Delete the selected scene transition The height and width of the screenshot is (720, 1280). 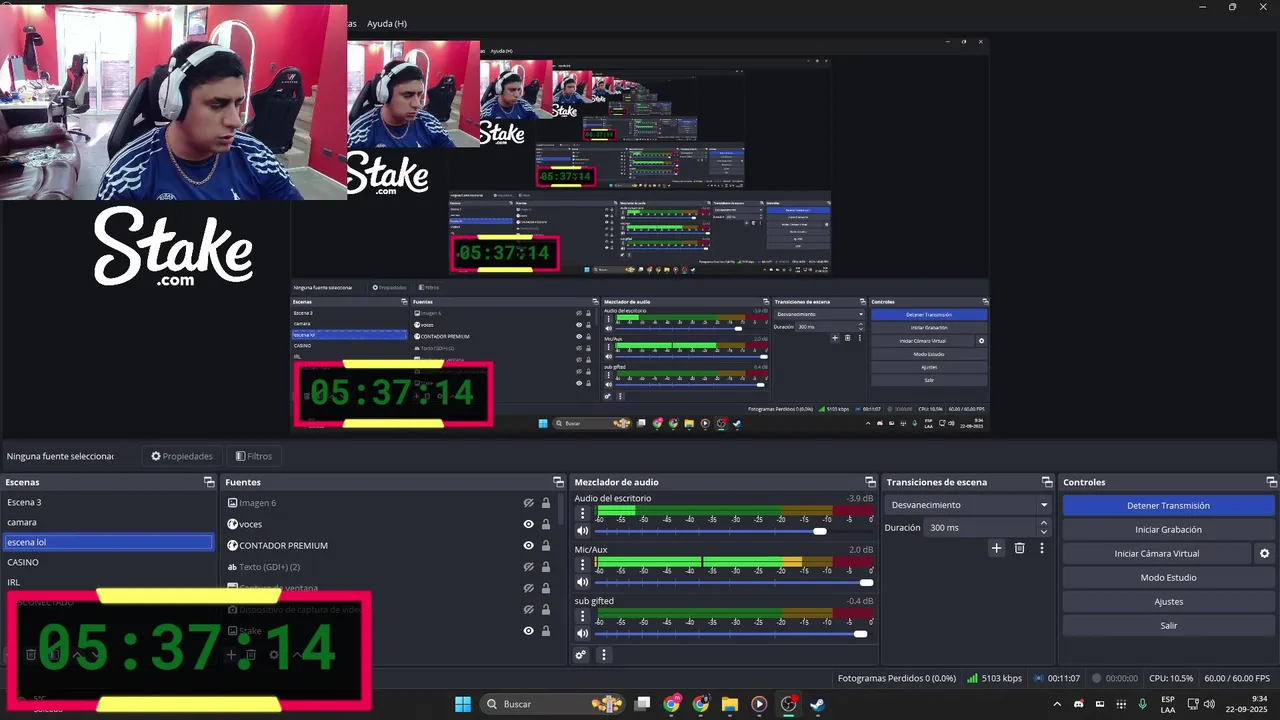point(1020,548)
